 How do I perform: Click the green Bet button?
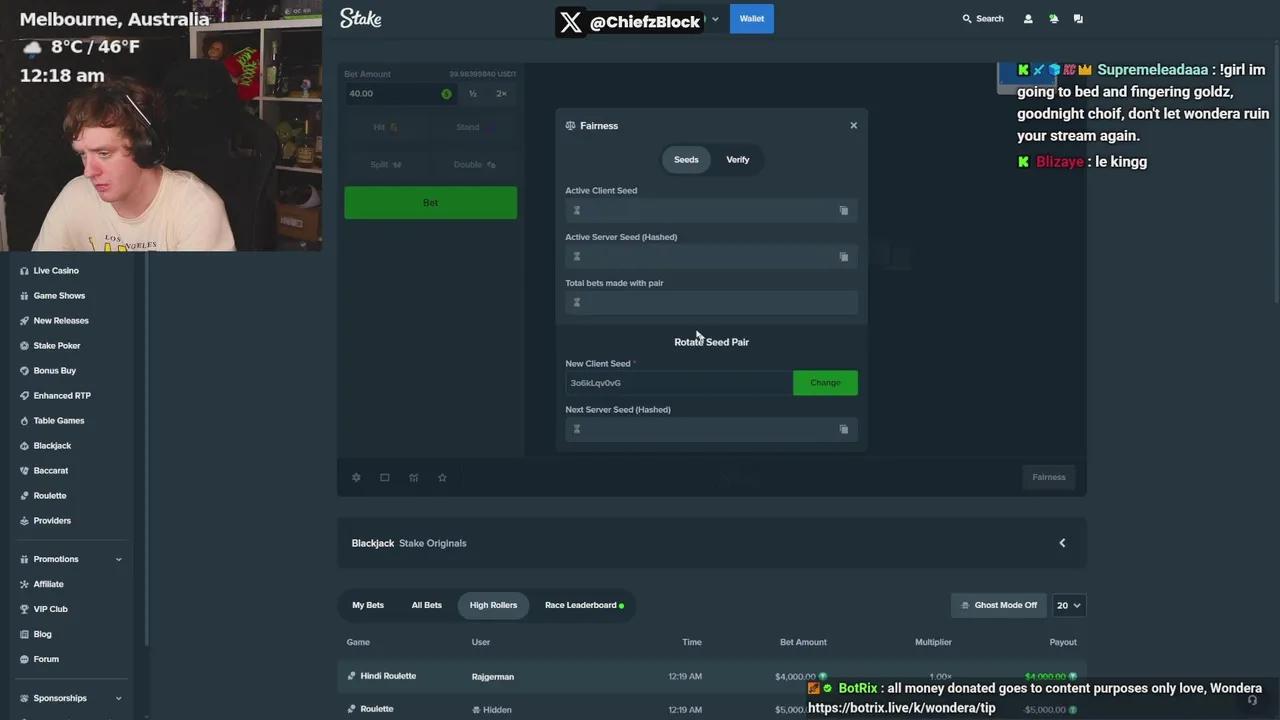(430, 203)
